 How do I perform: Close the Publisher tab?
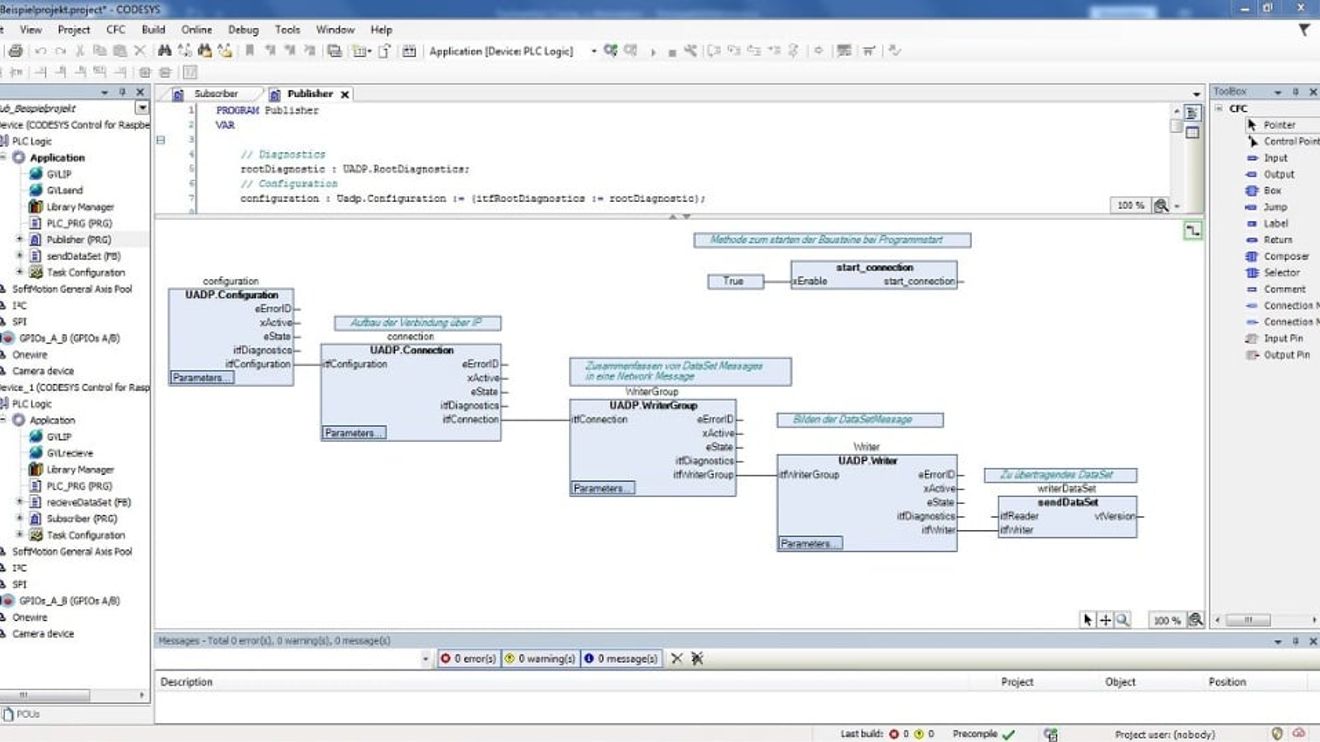[x=345, y=94]
